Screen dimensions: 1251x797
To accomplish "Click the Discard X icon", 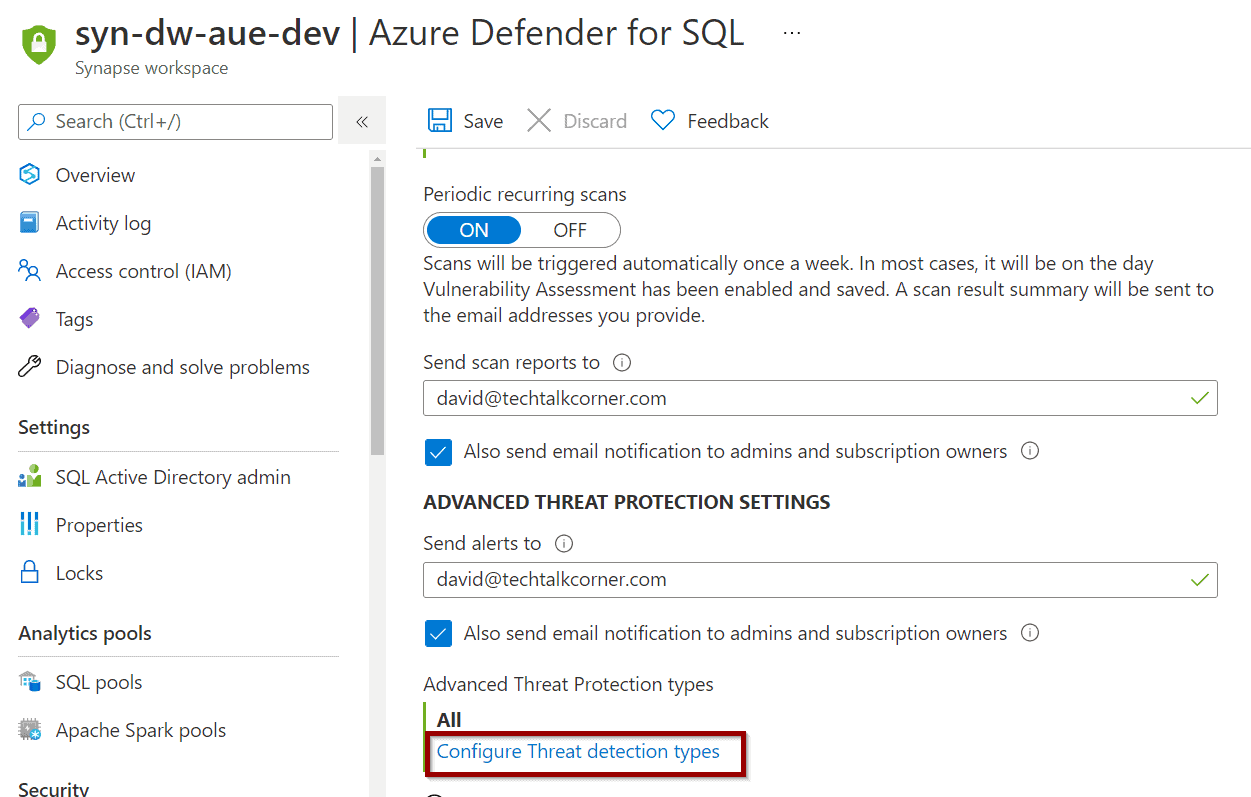I will point(539,121).
